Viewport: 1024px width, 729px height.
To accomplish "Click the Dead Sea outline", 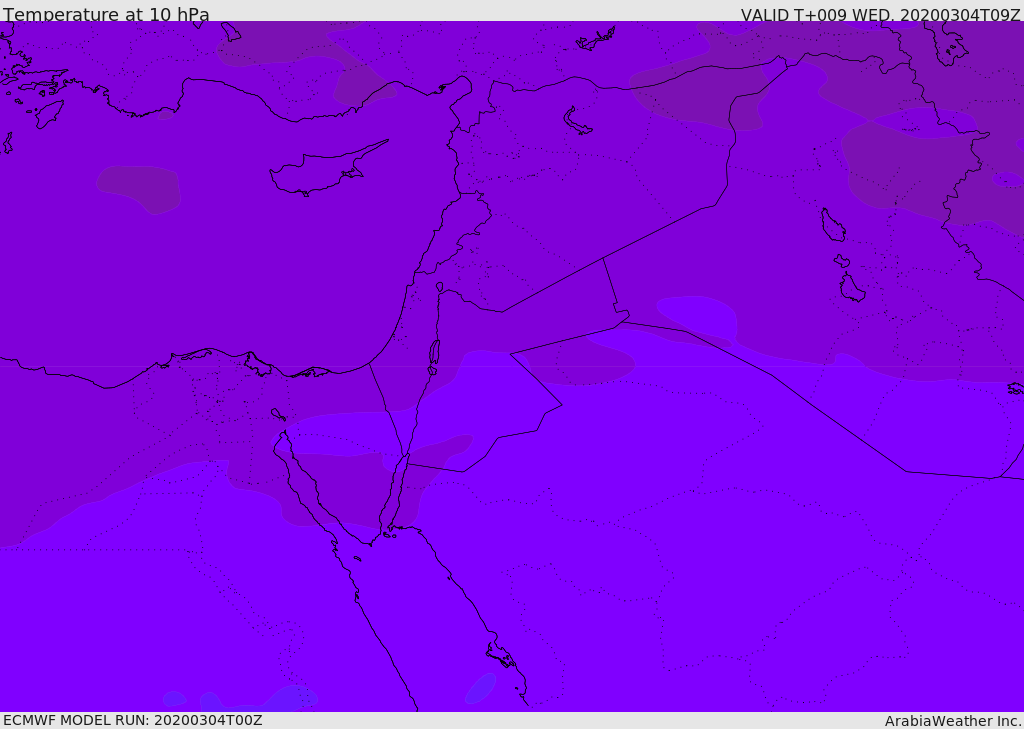I will pos(434,353).
